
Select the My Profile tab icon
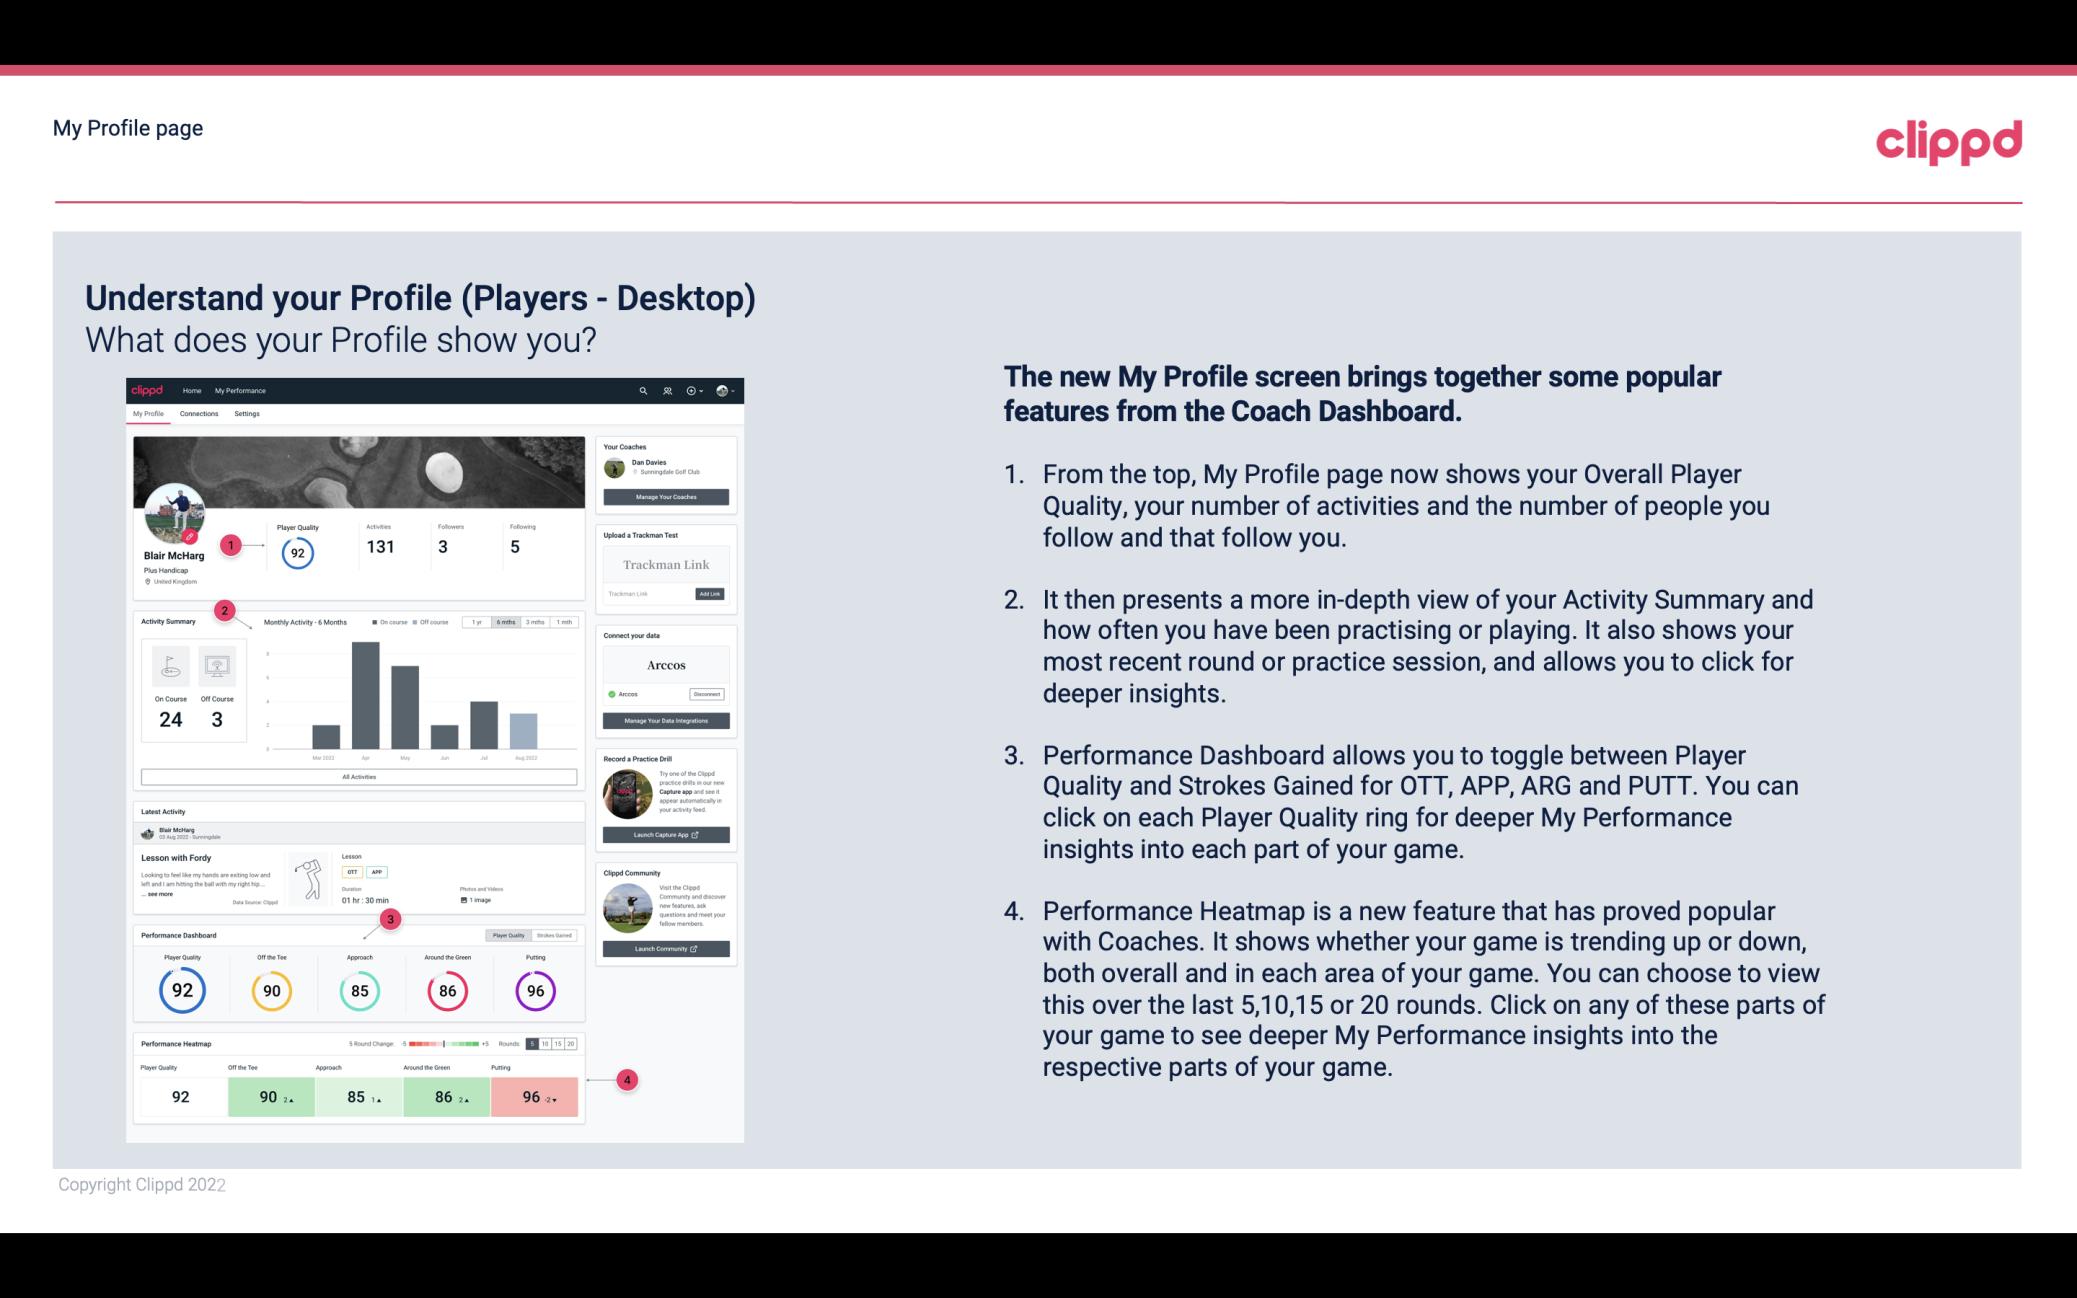coord(148,413)
